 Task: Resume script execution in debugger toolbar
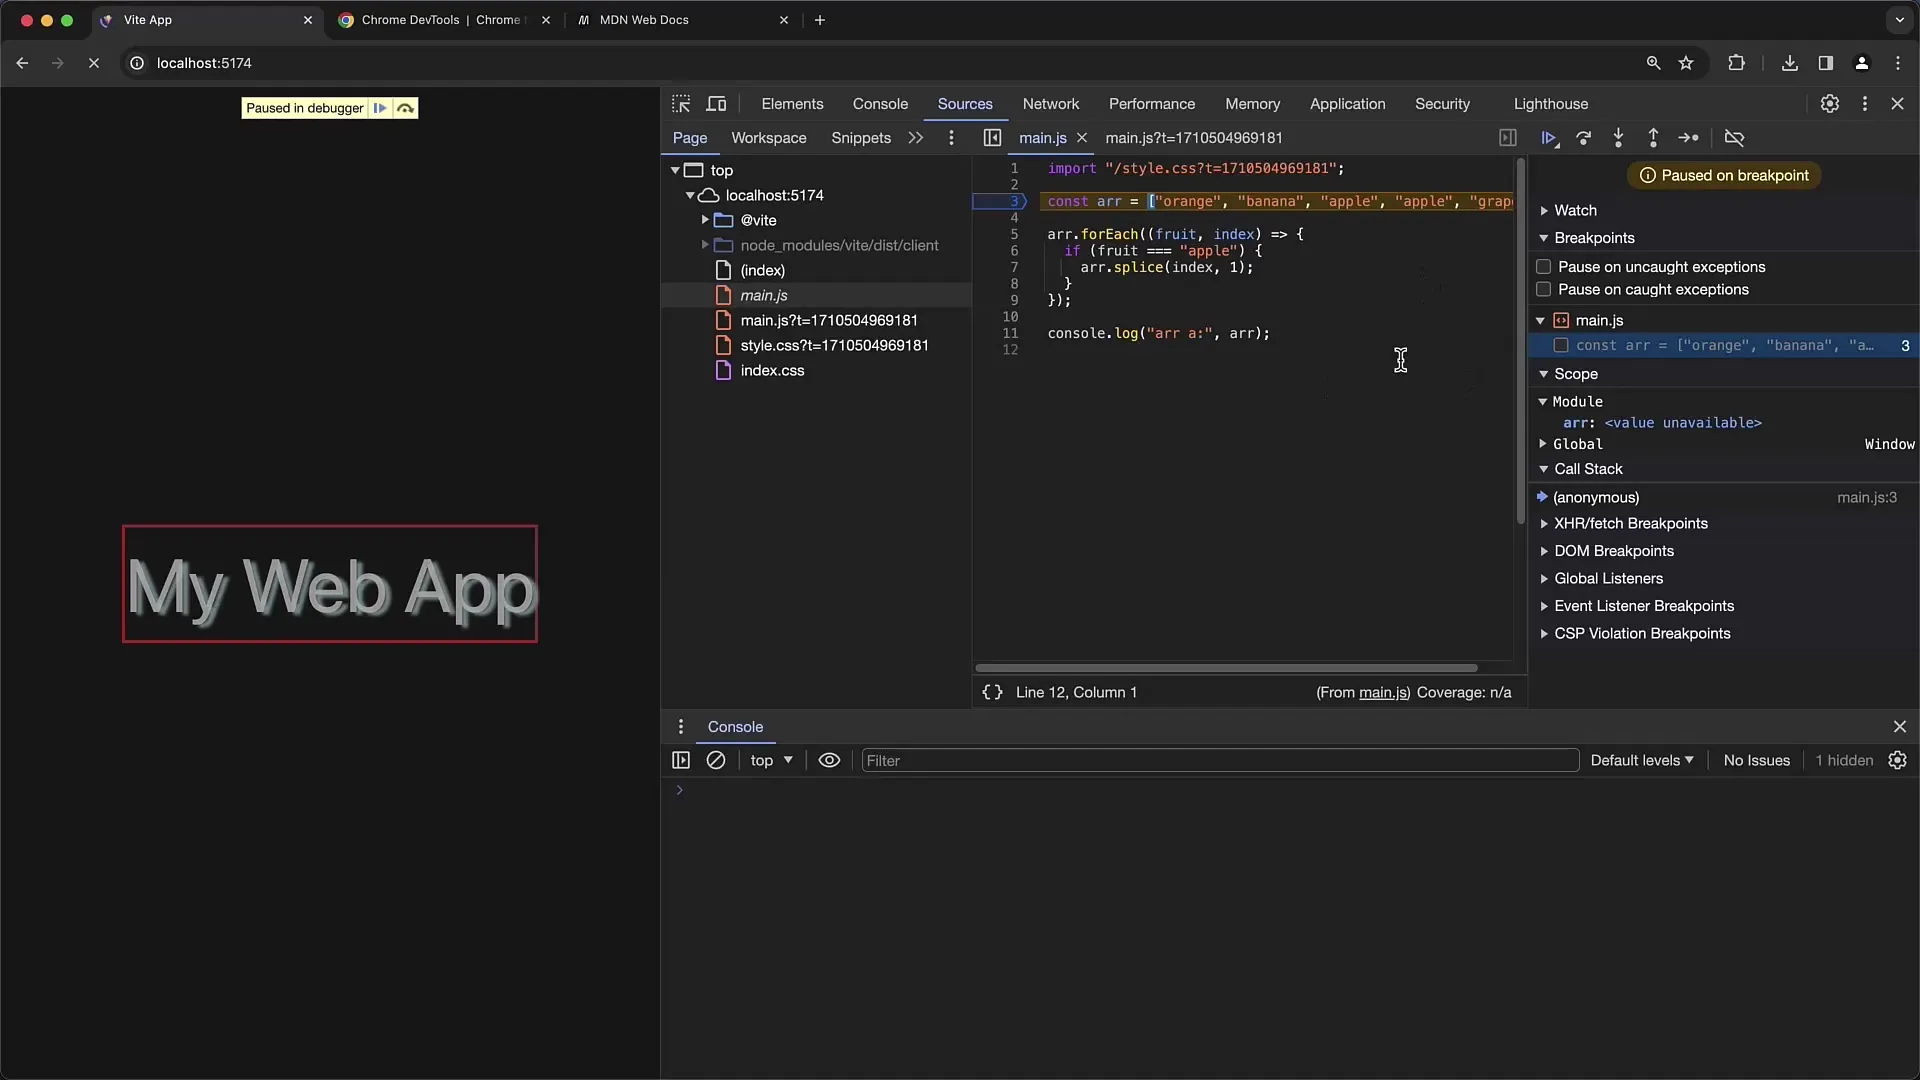1549,138
